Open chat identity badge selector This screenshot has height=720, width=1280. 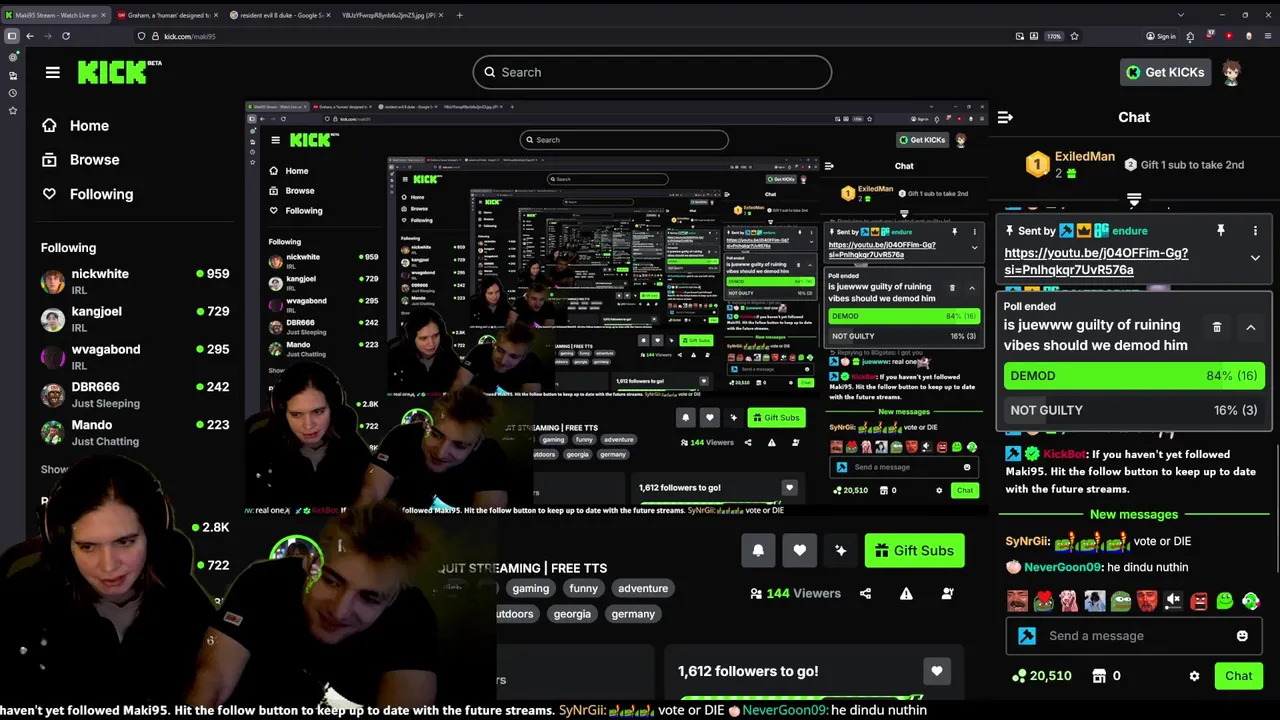[x=1027, y=636]
